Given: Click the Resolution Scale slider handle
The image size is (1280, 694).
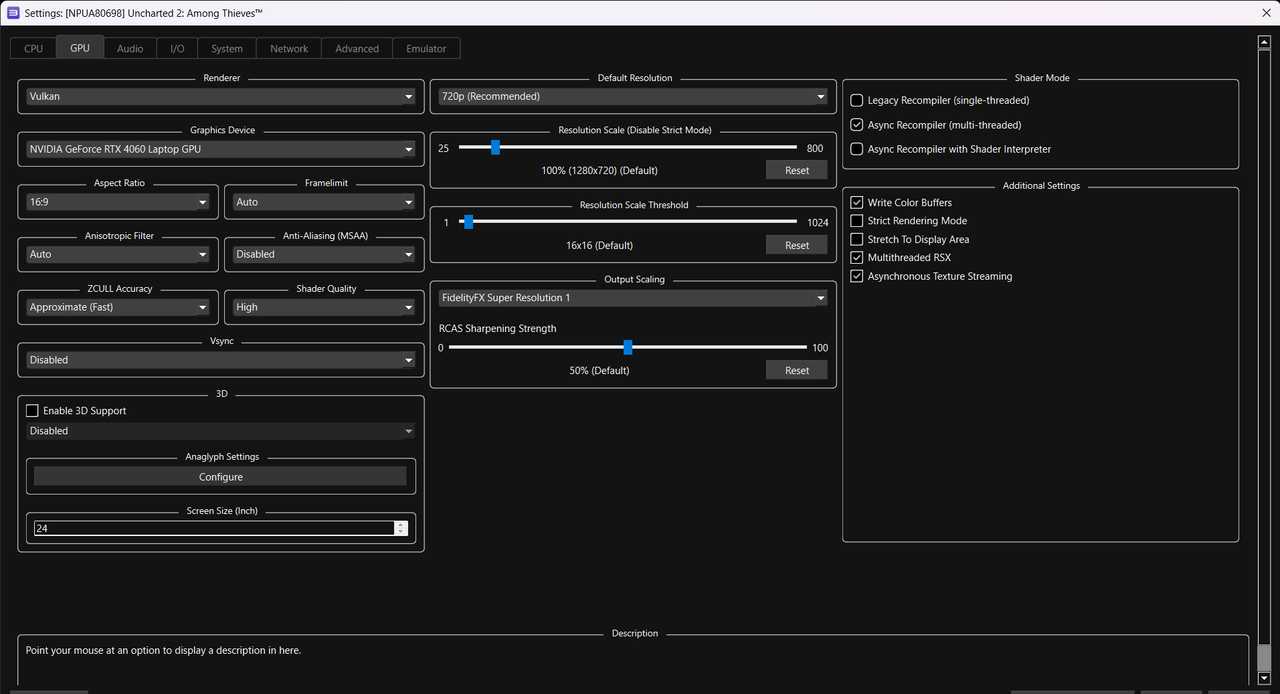Looking at the screenshot, I should (x=495, y=147).
